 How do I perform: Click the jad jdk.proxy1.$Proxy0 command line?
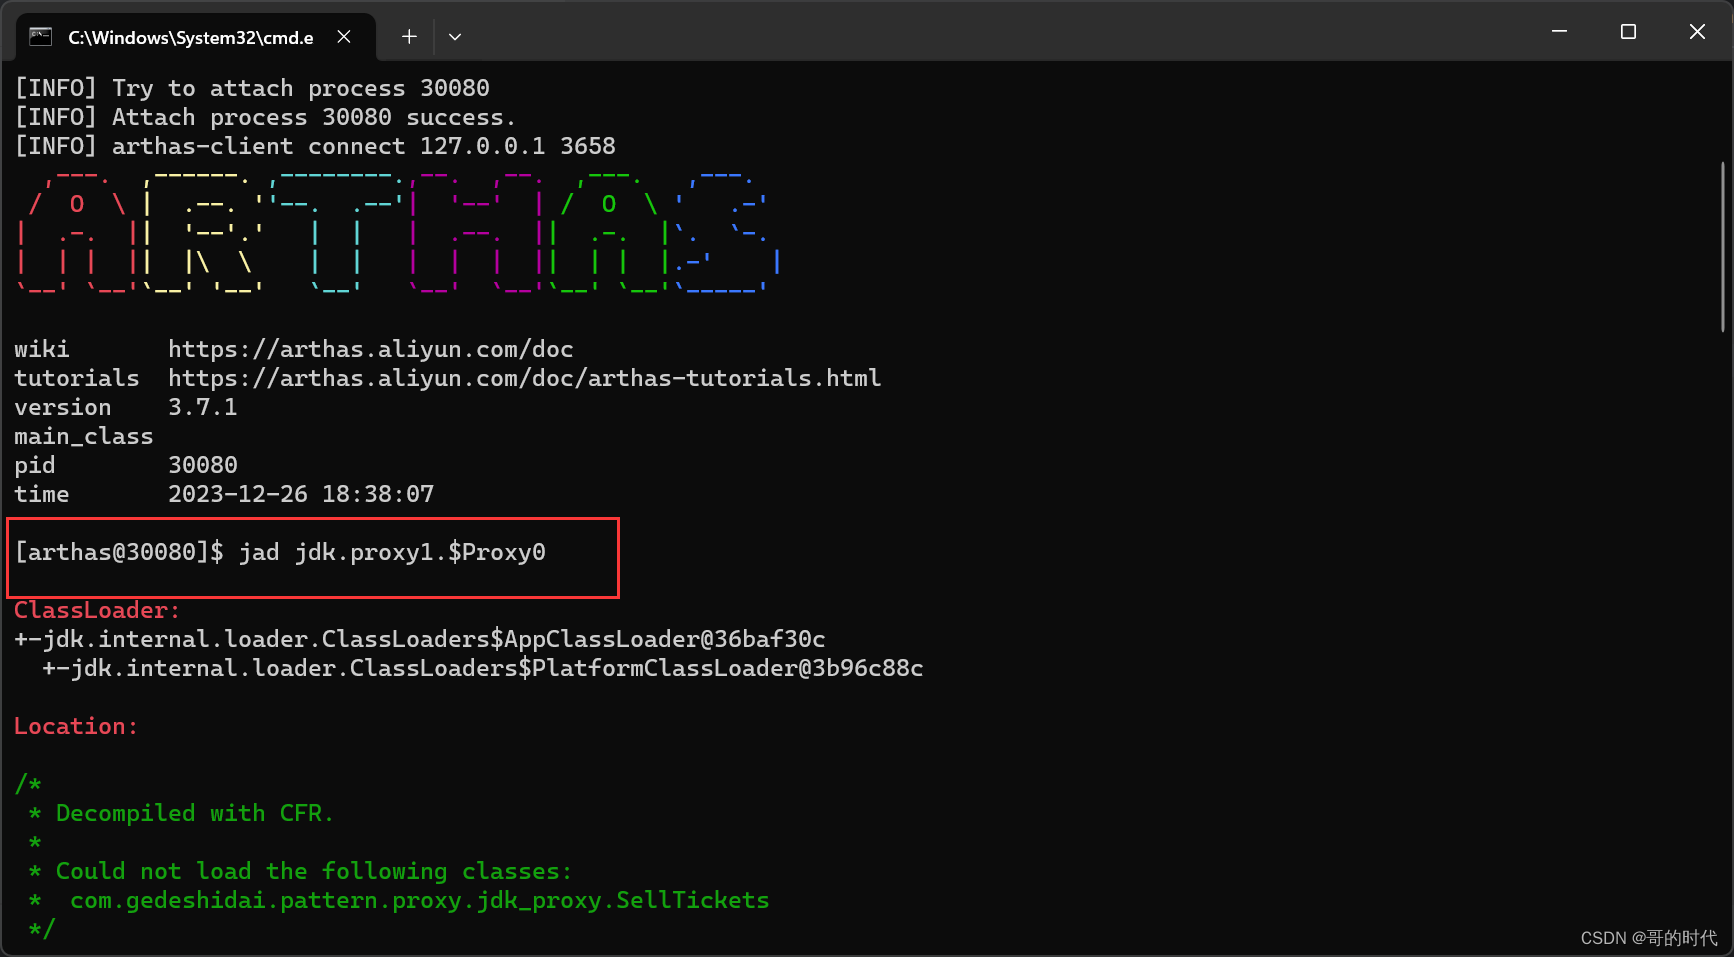click(x=392, y=552)
